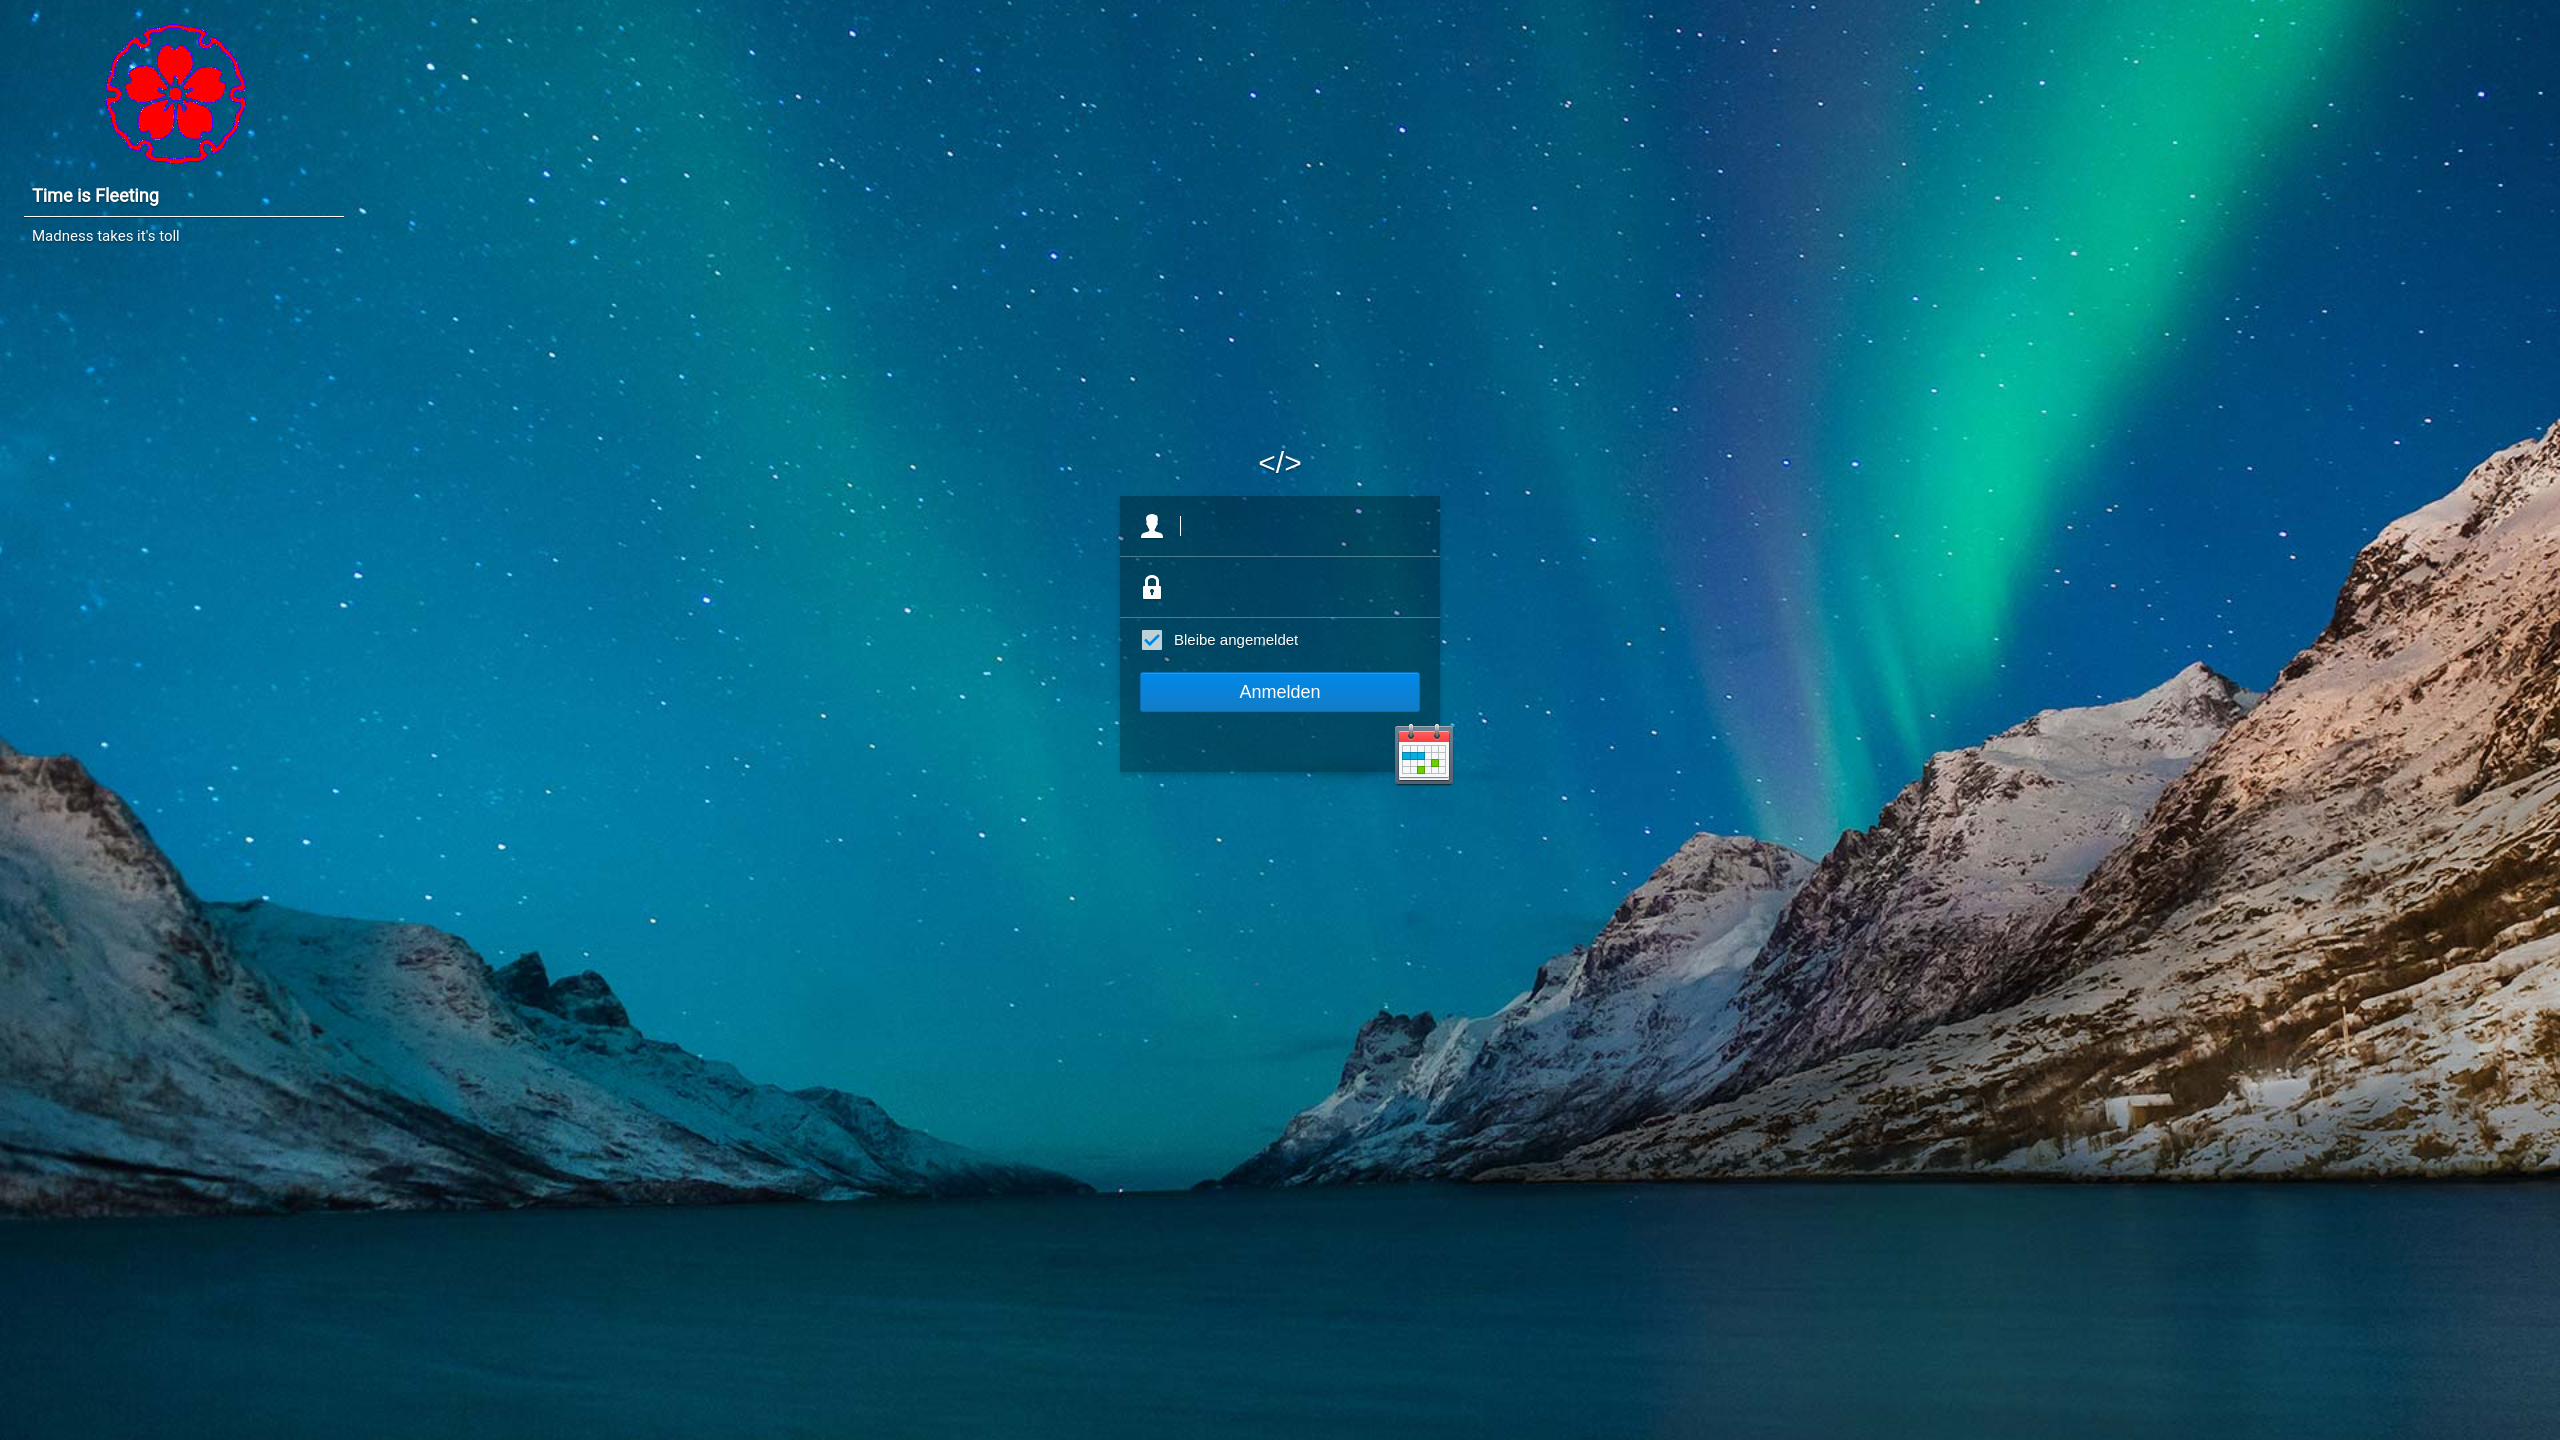Click the empty login panel area below Anmelden

point(1250,742)
